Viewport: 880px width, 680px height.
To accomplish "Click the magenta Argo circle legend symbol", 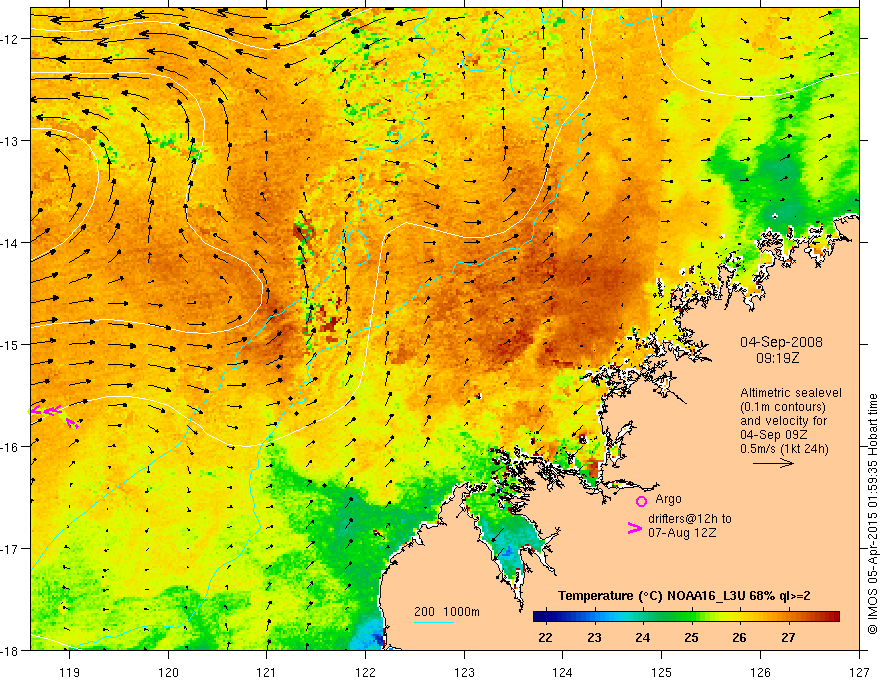I will click(641, 501).
